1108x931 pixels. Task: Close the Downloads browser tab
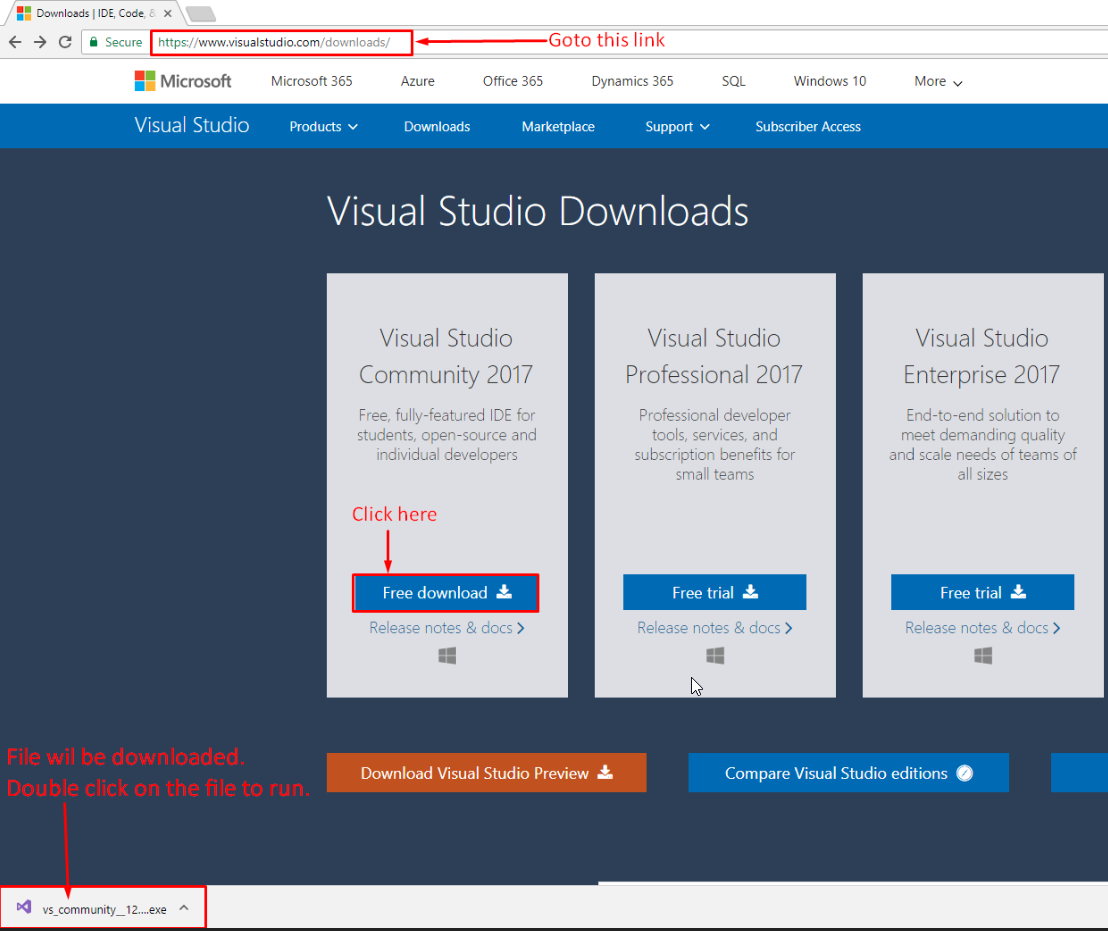click(167, 13)
